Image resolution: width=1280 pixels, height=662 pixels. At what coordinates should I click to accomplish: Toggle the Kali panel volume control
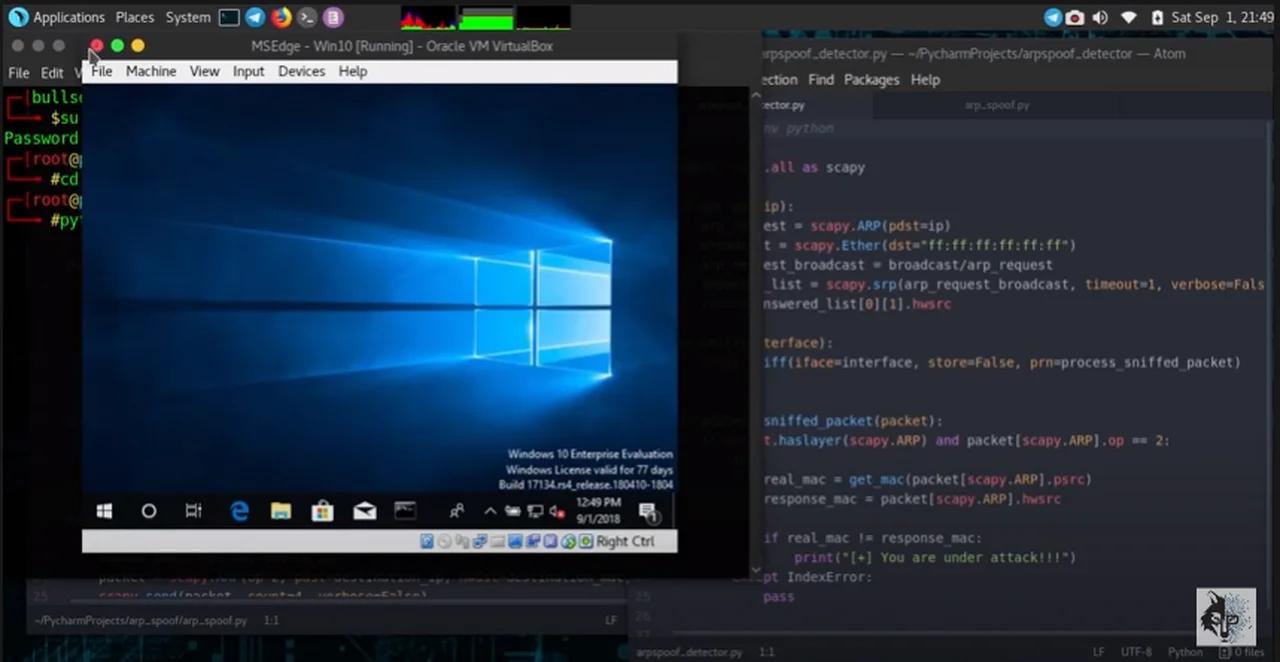point(1099,17)
